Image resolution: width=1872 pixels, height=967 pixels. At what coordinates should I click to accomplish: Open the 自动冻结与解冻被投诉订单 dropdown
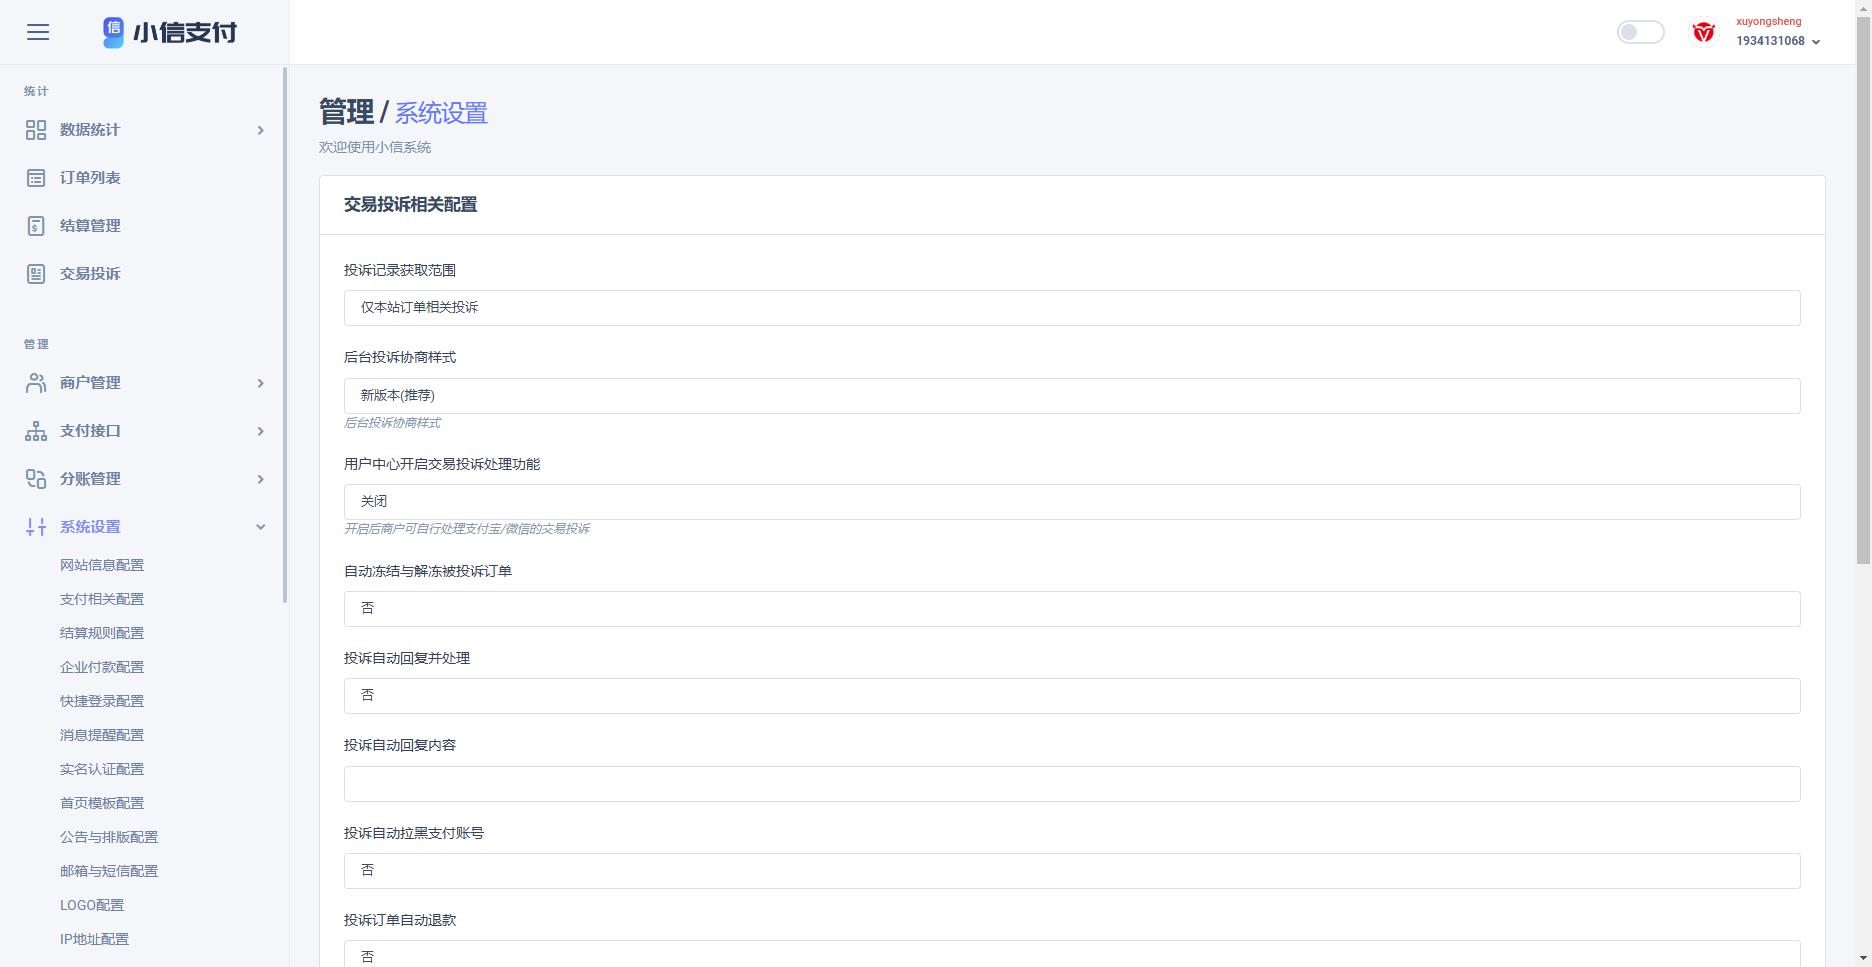click(1071, 609)
